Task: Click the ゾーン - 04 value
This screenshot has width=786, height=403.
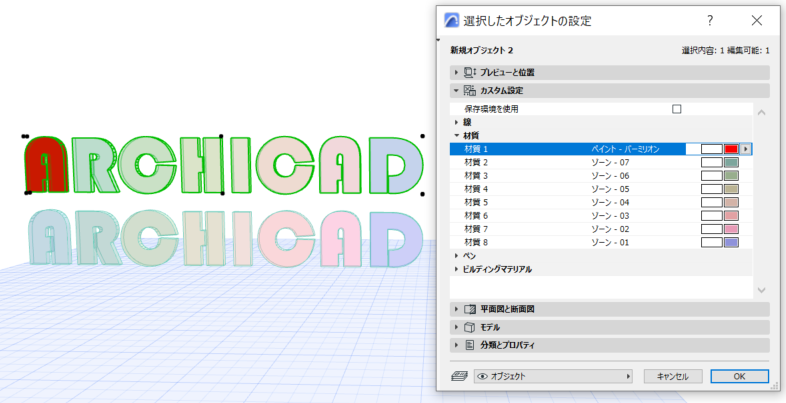Action: (610, 203)
